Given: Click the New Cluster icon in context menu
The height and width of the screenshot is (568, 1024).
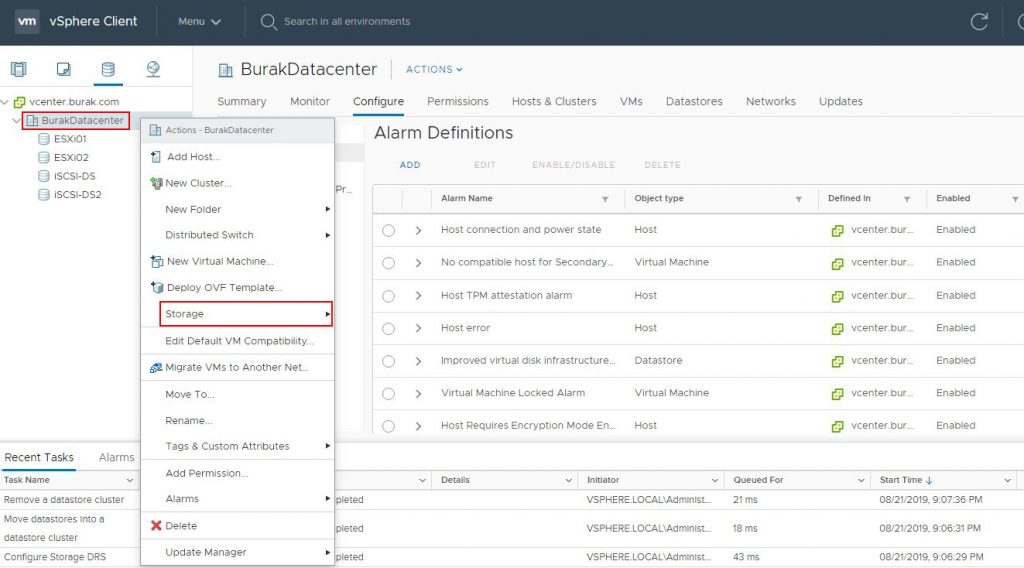Looking at the screenshot, I should (156, 183).
